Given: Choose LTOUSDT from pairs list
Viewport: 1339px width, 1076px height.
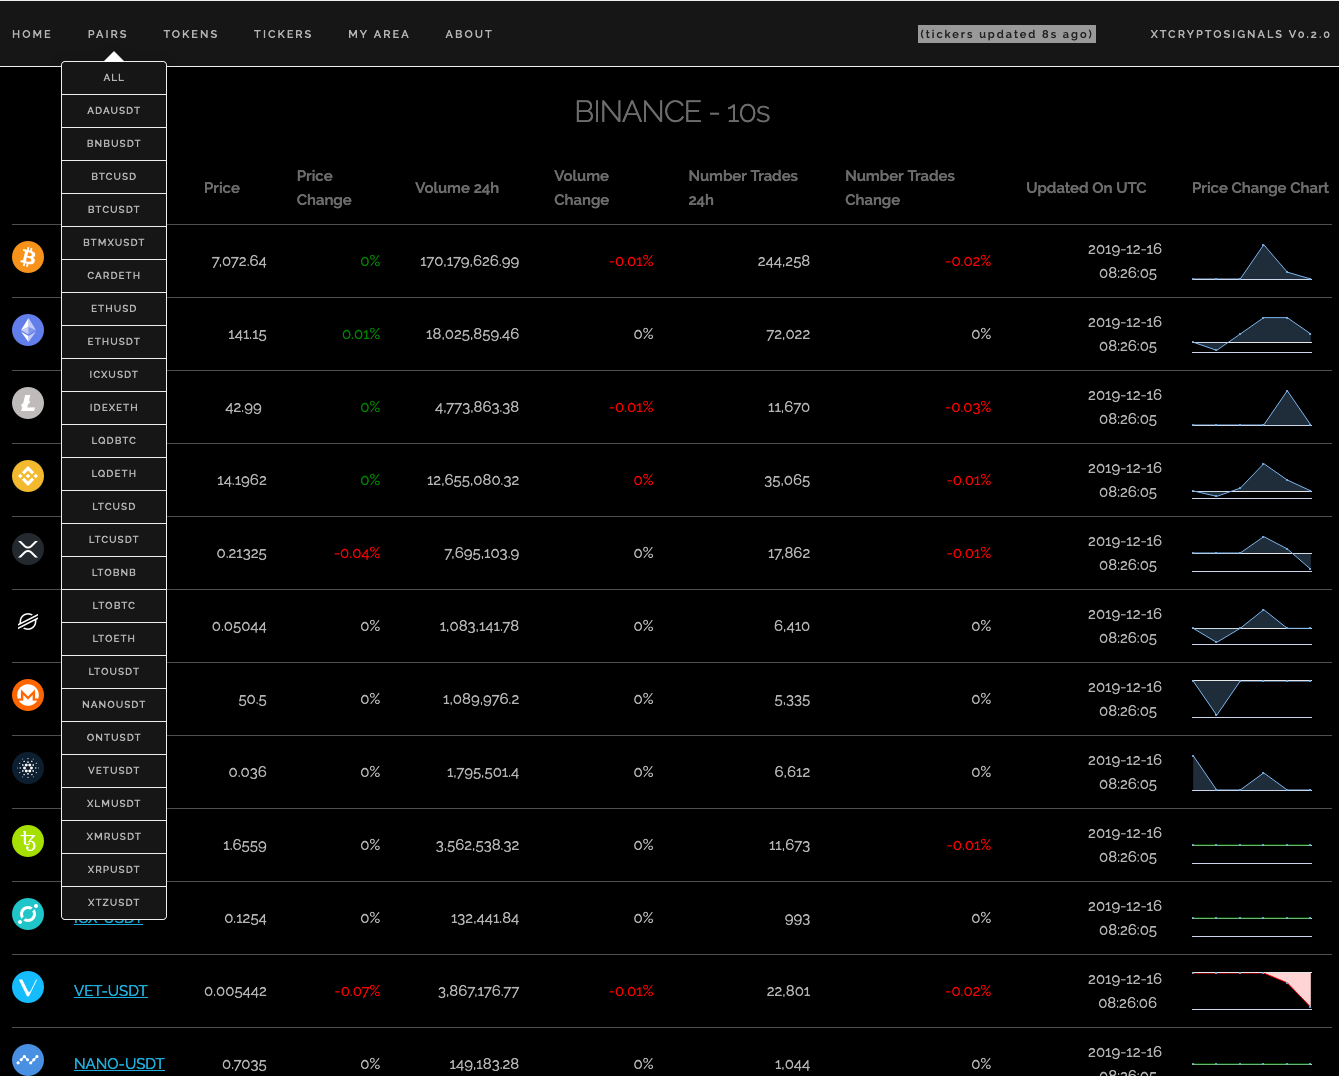Looking at the screenshot, I should [x=114, y=672].
